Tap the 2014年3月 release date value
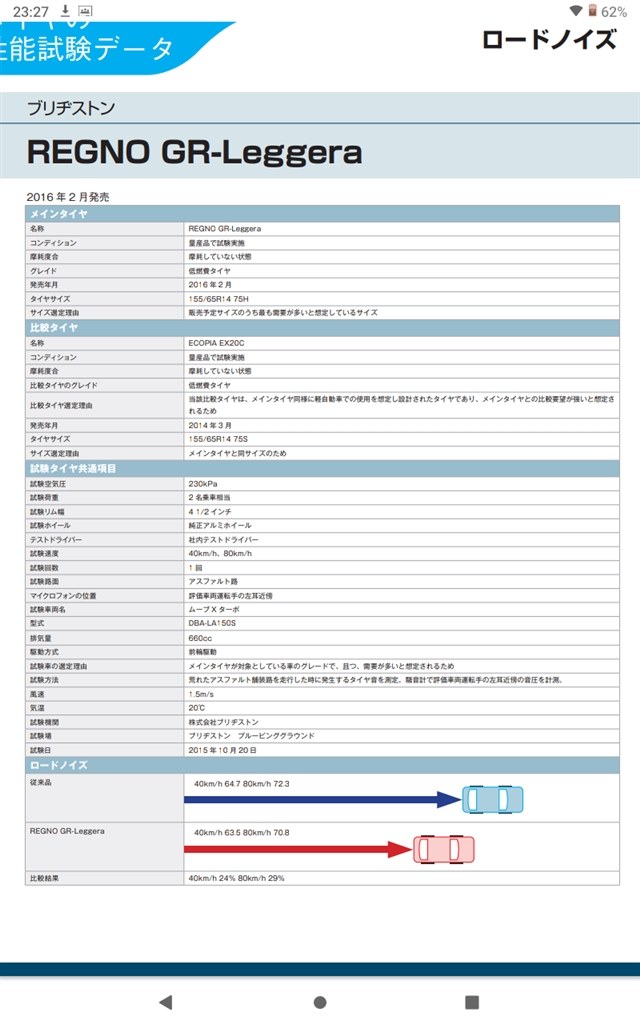 (x=210, y=425)
